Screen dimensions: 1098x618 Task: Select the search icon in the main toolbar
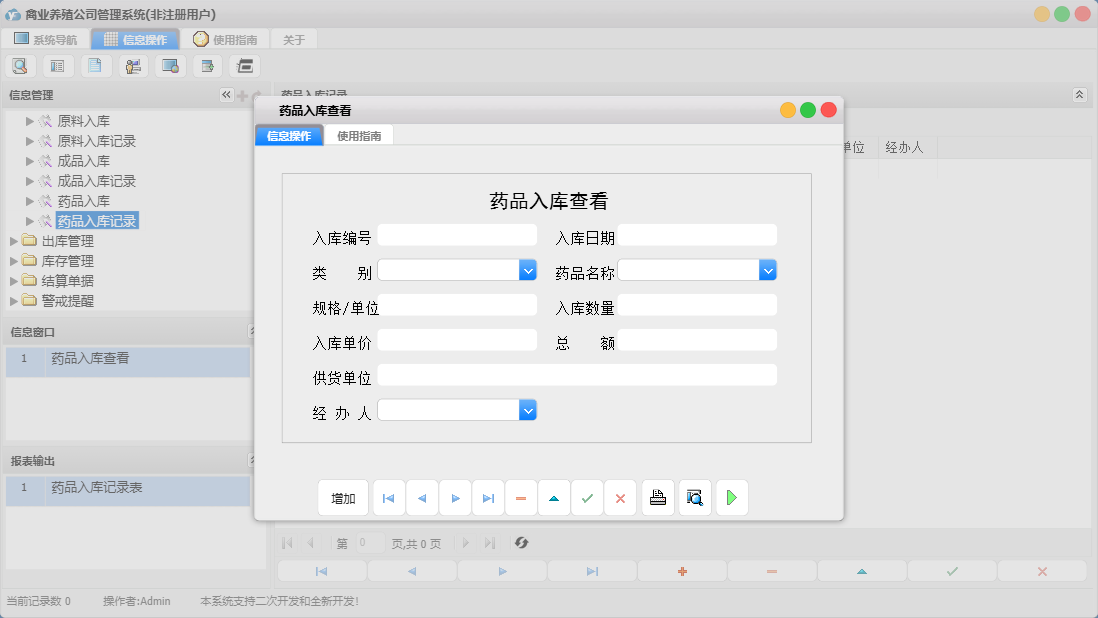20,65
